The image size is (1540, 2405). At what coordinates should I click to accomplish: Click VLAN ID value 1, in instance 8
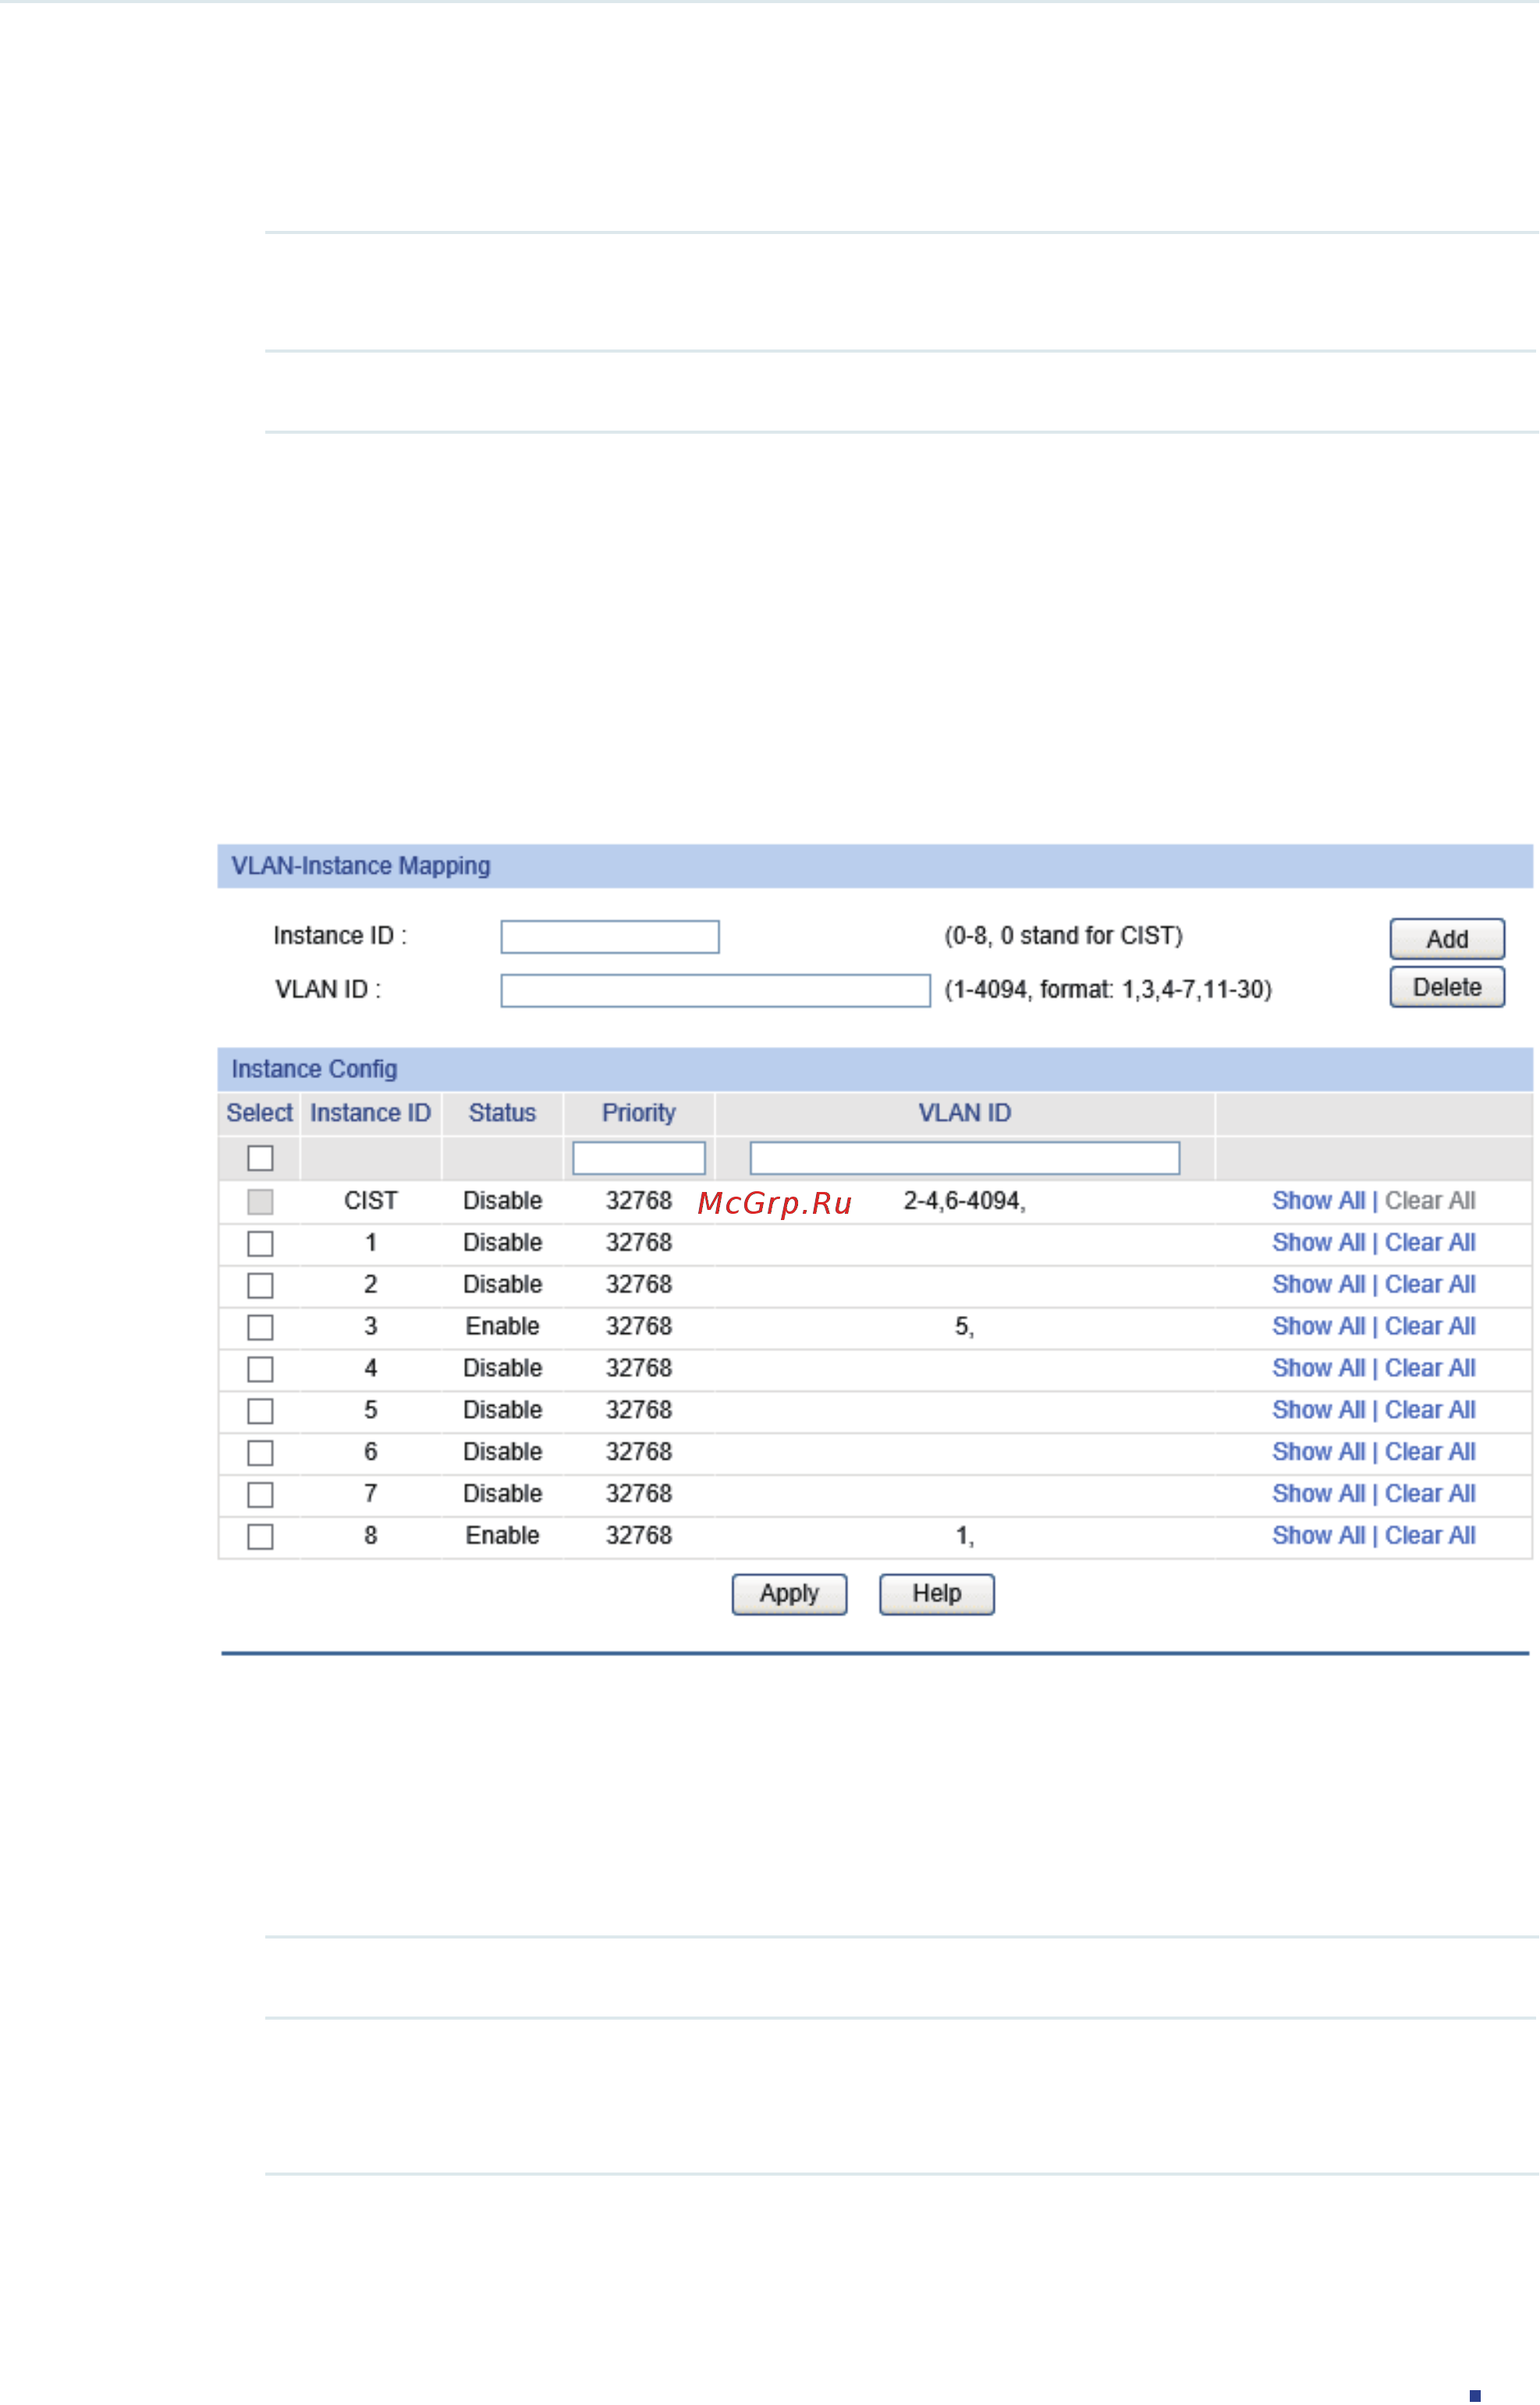[965, 1537]
